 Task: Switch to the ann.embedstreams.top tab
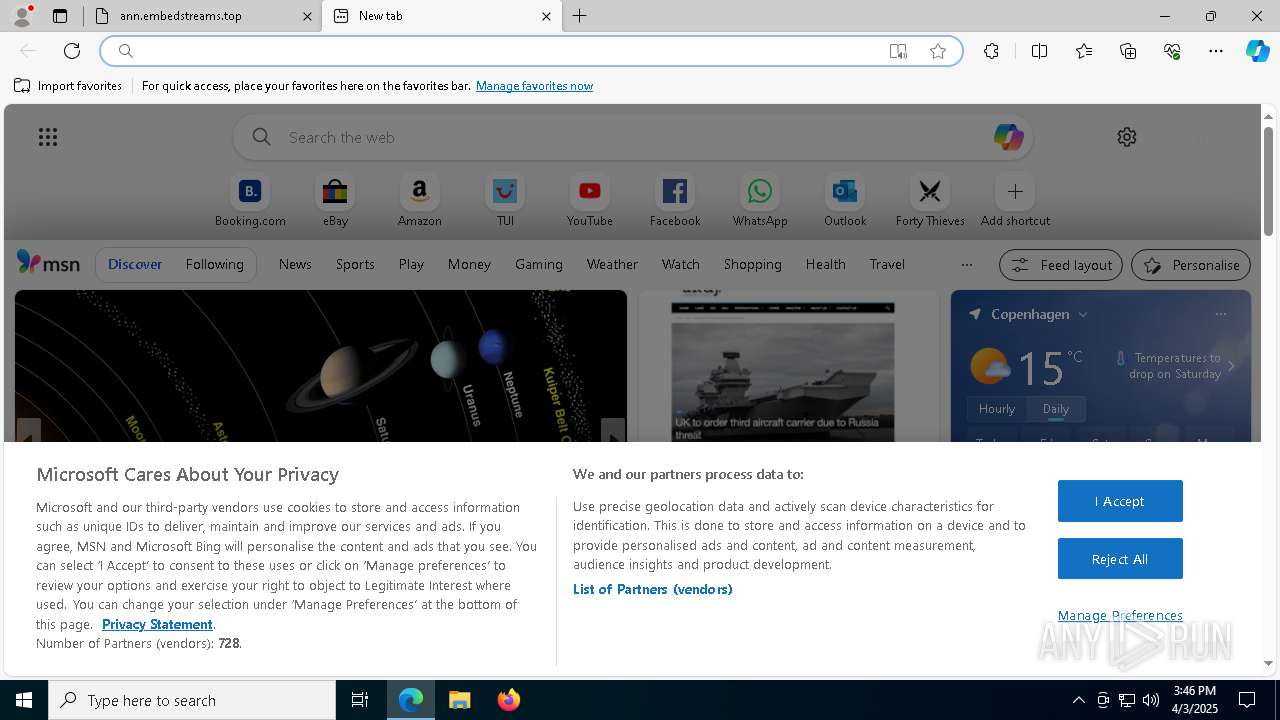[x=200, y=16]
